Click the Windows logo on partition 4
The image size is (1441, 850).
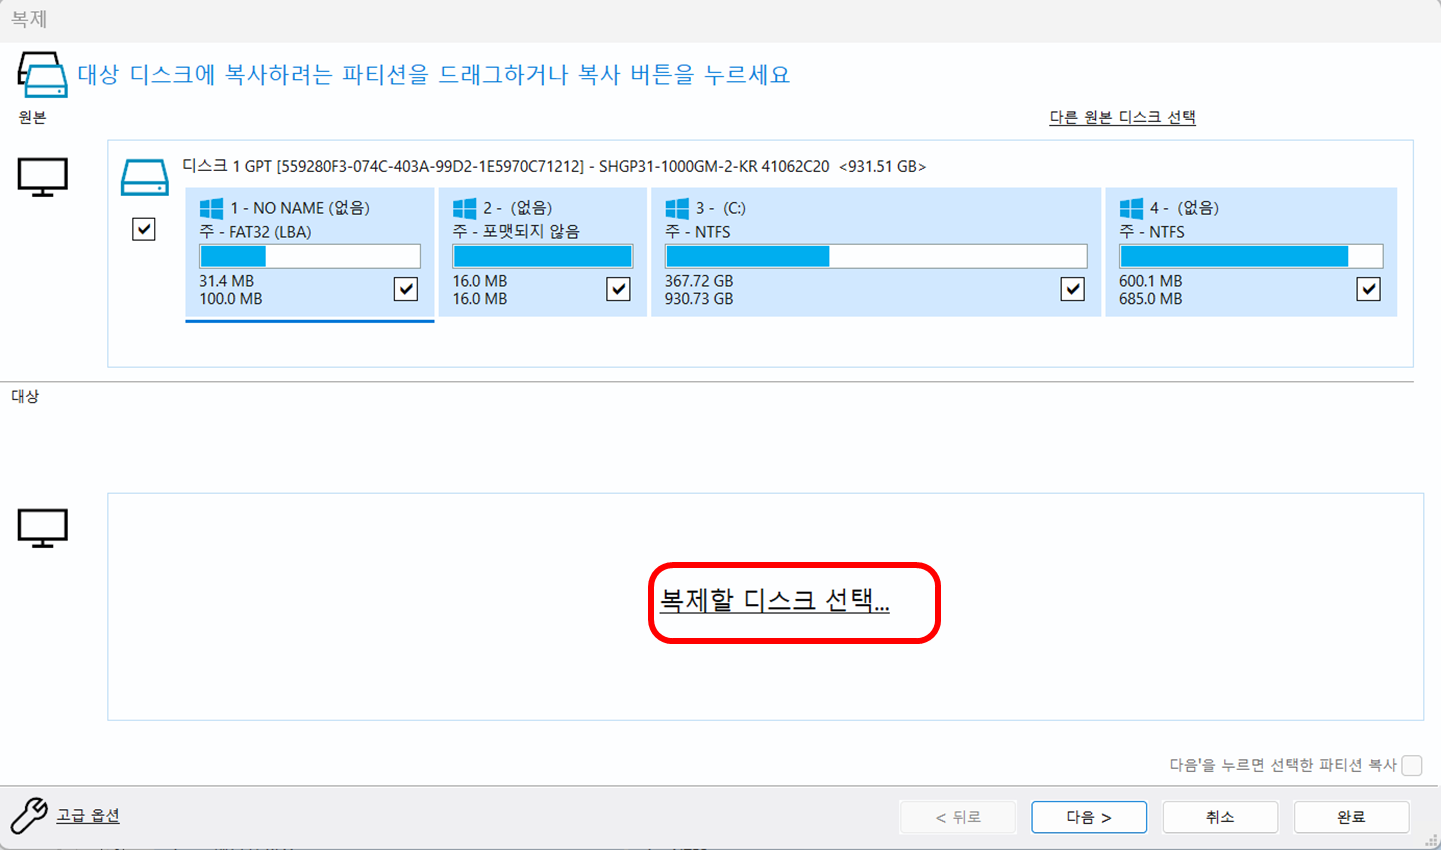coord(1131,208)
